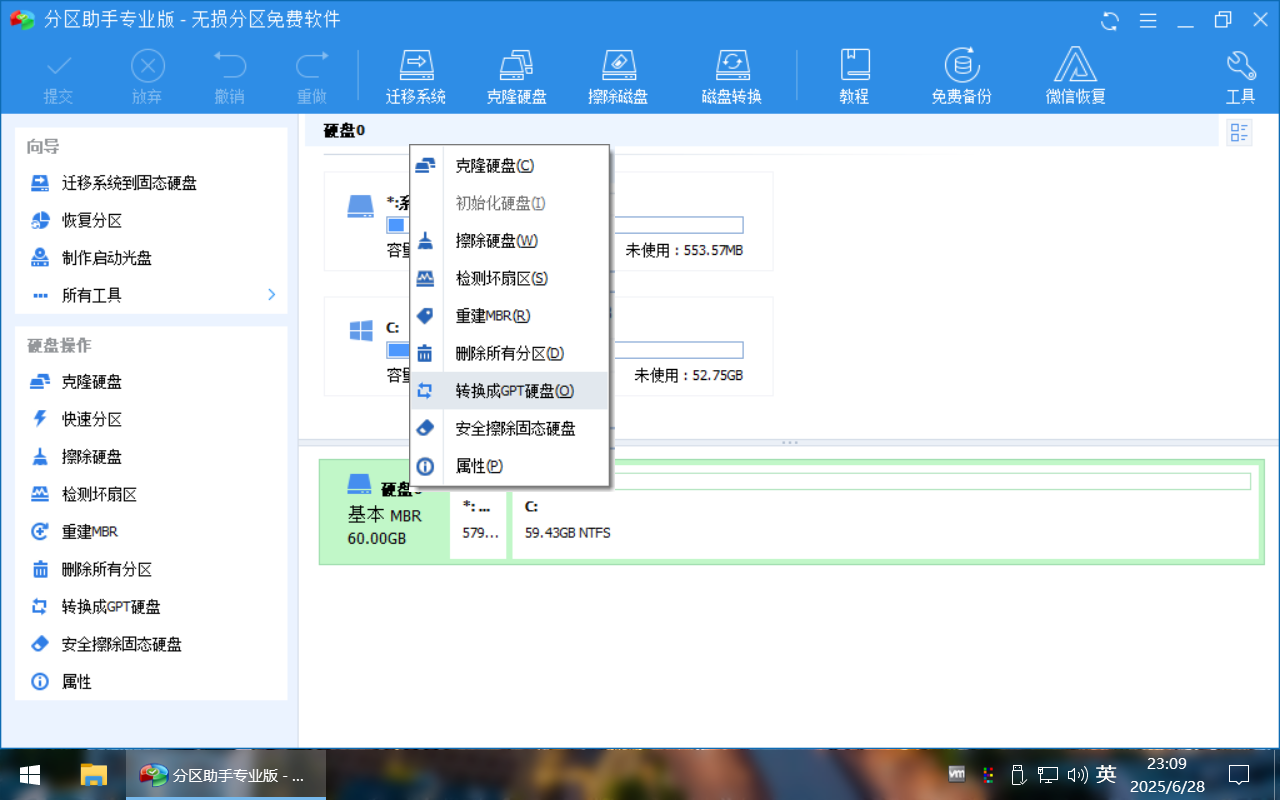Toggle the disk list view mode icon

(x=1239, y=132)
